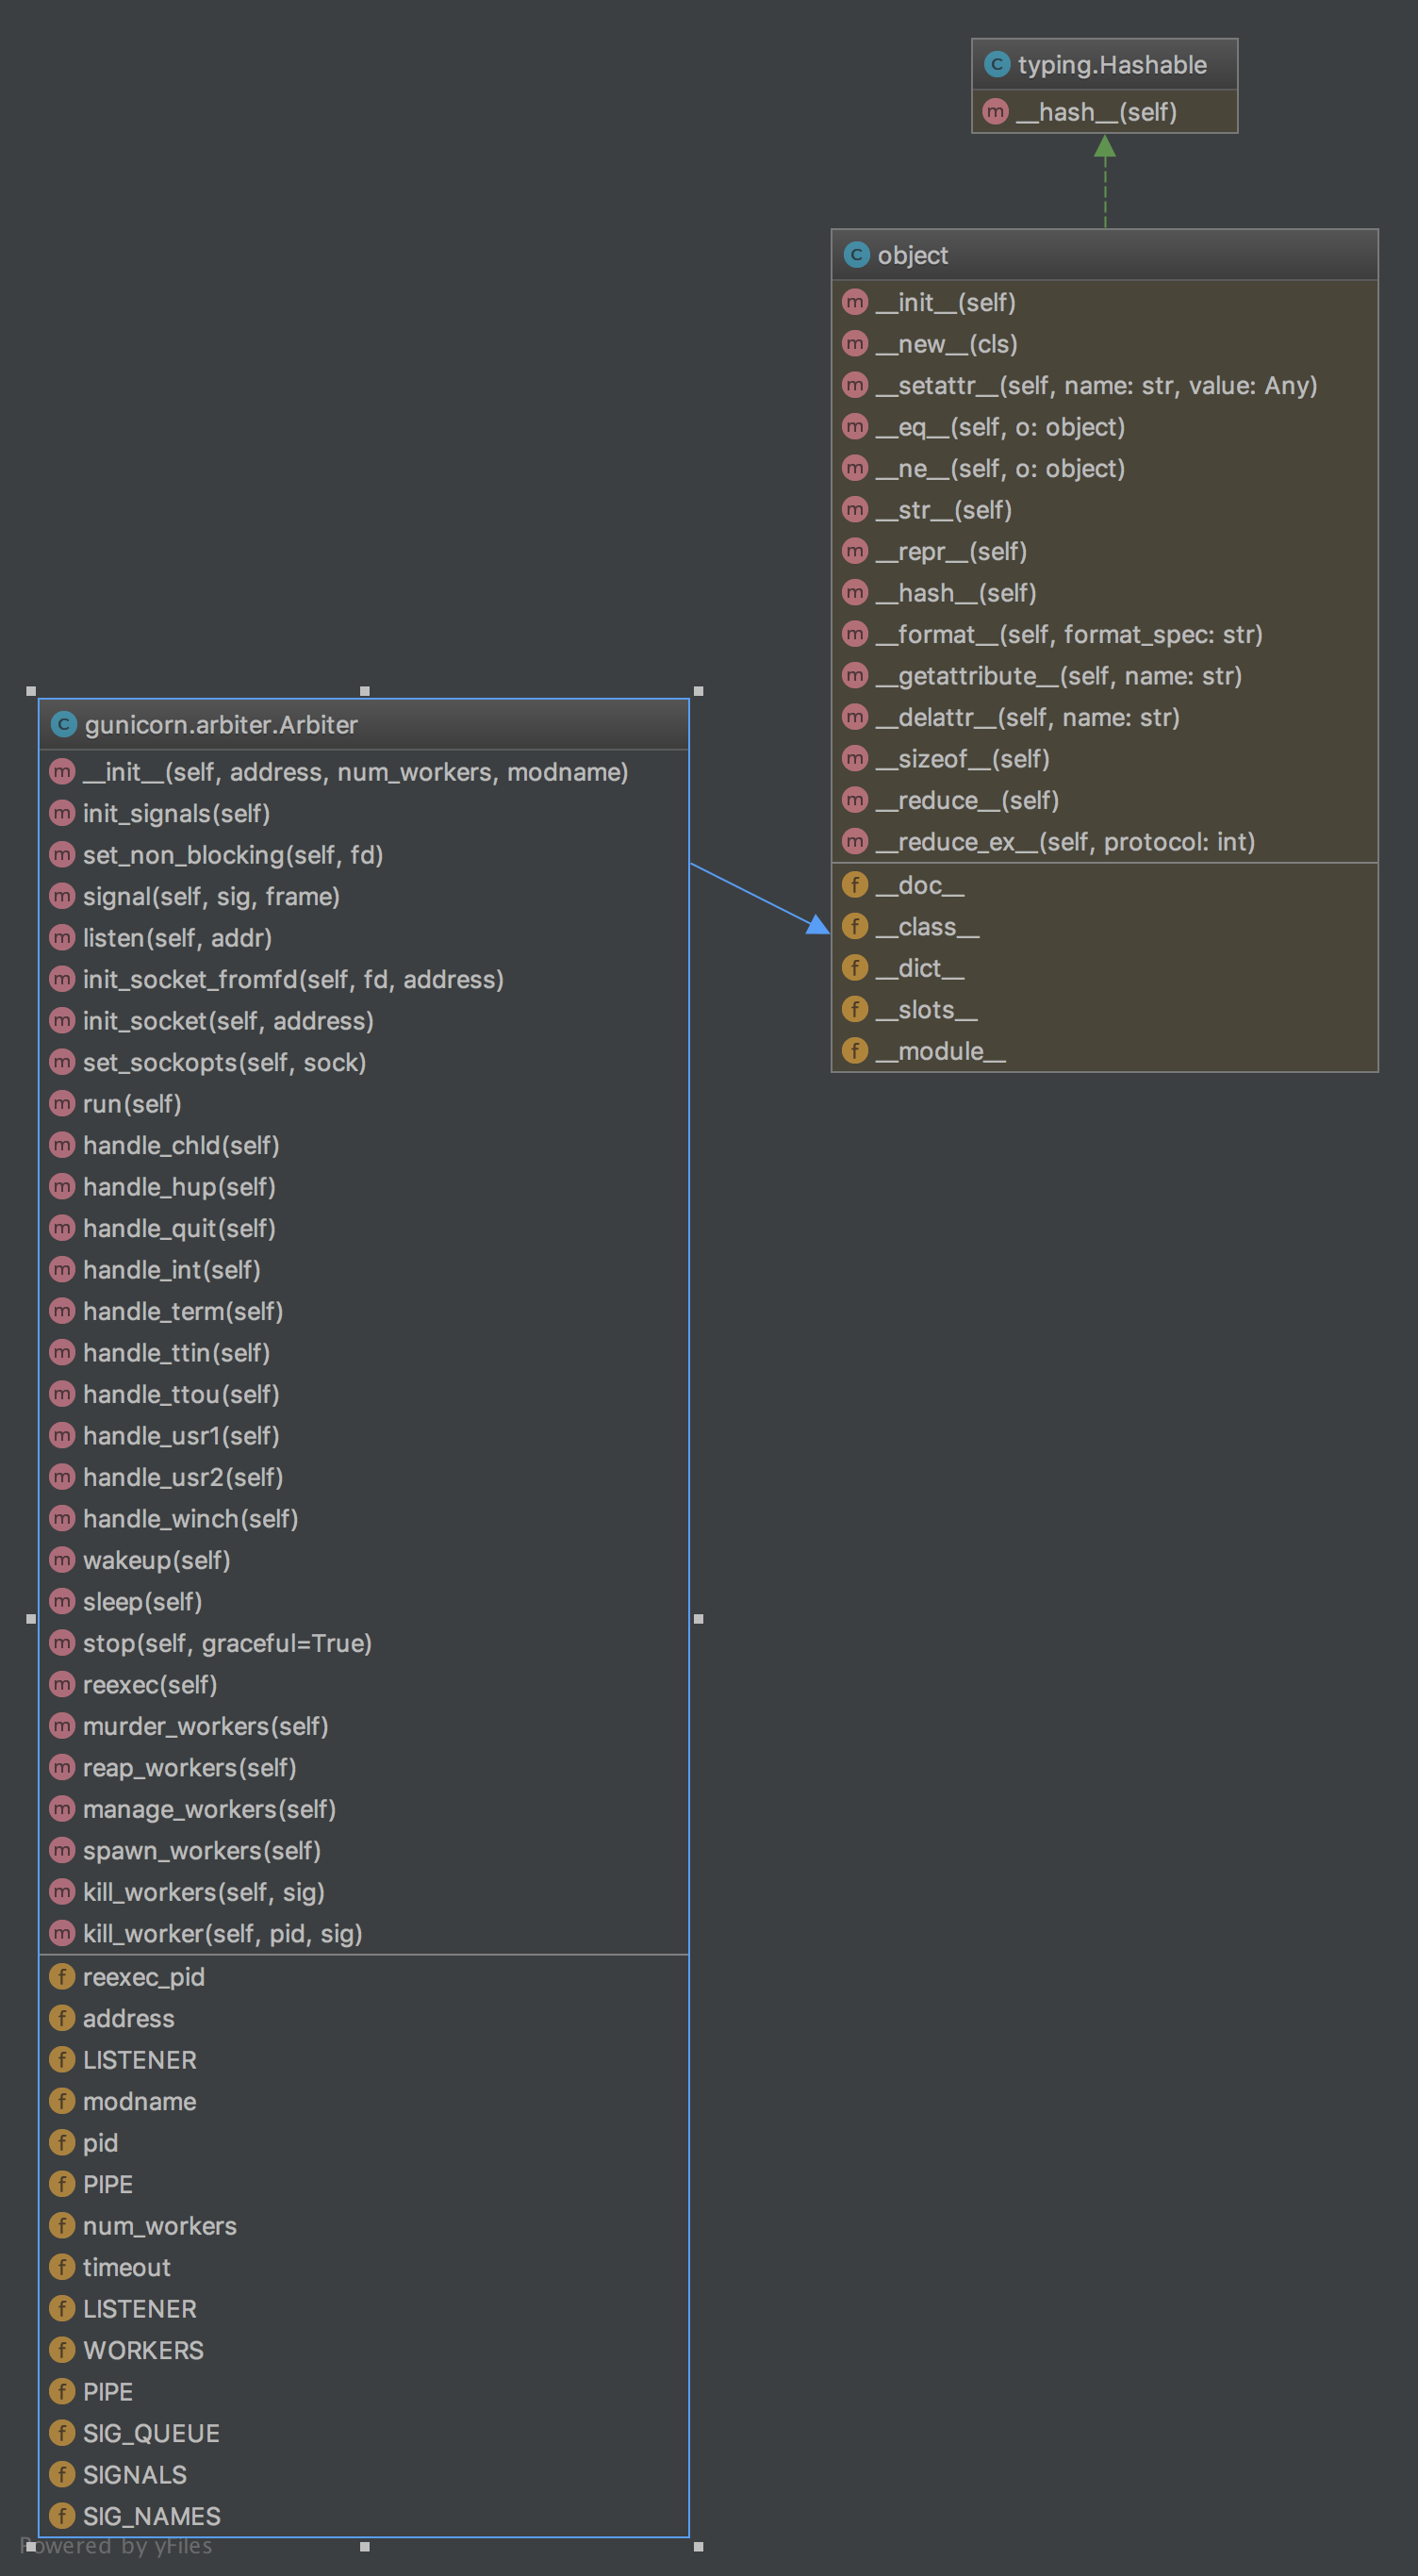This screenshot has height=2576, width=1418.
Task: Click handle_chld(self) method row
Action: click(x=364, y=1145)
